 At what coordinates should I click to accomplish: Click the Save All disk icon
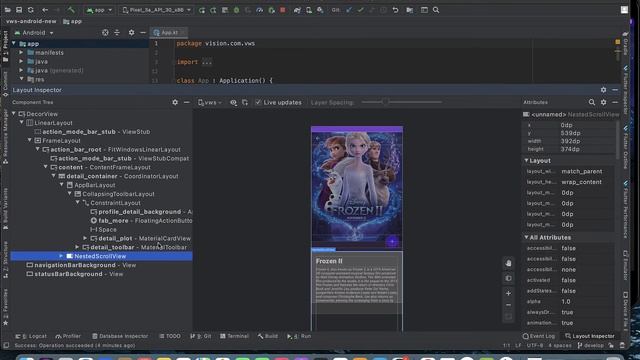19,10
